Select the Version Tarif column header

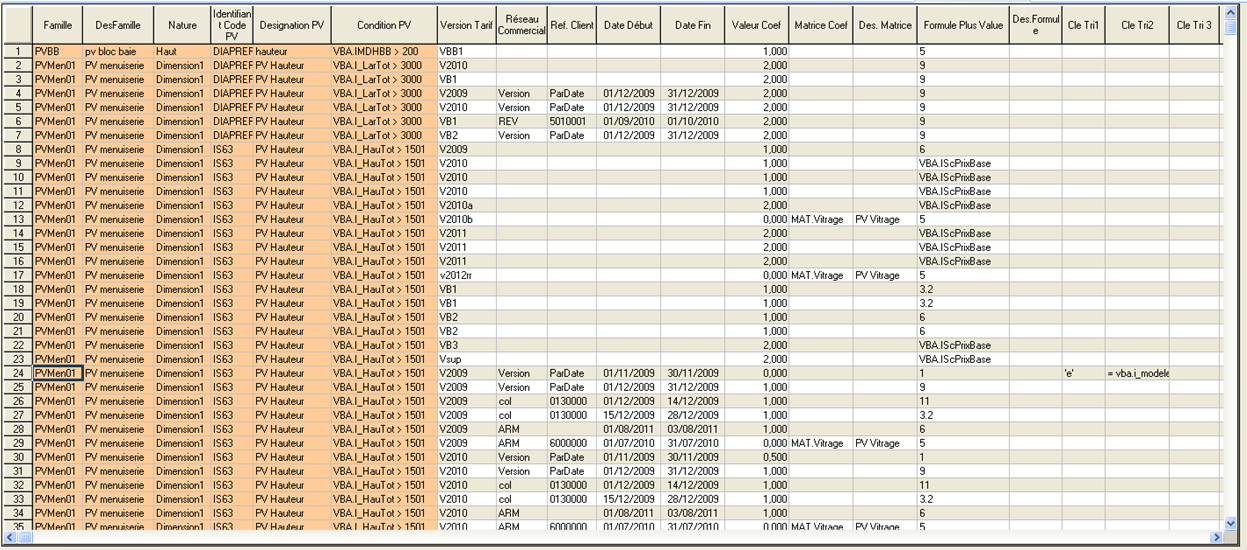(466, 24)
